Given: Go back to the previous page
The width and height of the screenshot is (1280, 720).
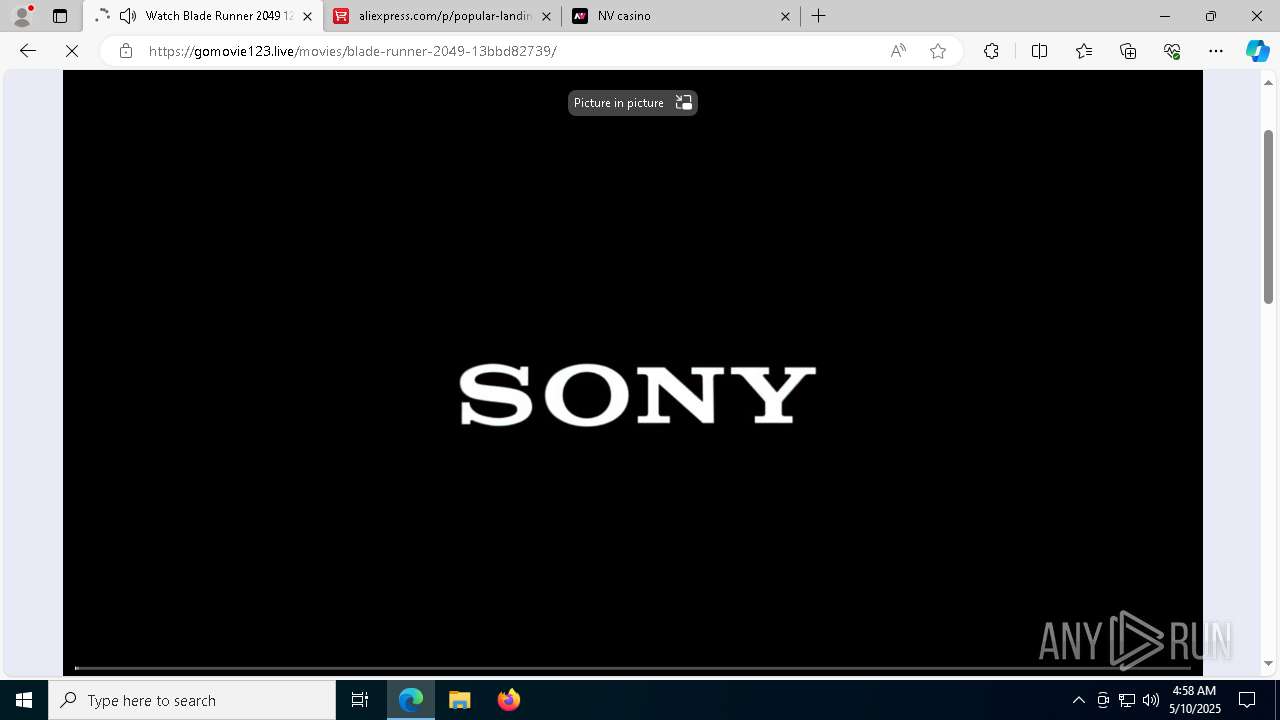Looking at the screenshot, I should point(28,51).
